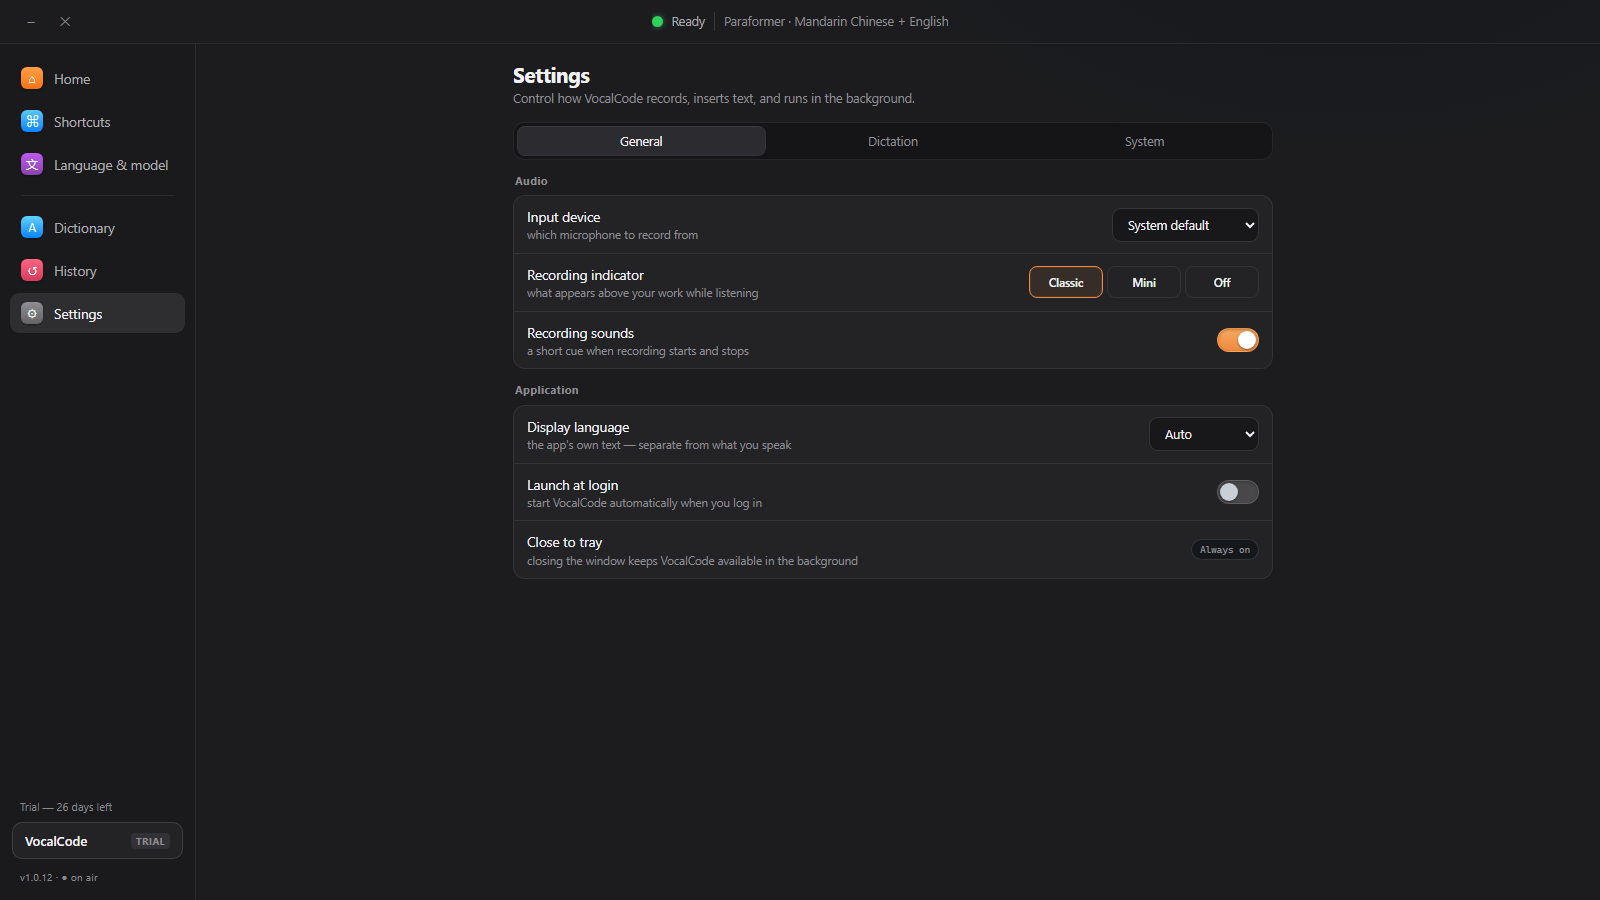Screen dimensions: 1600x900
Task: Click 'what appears above your work' description
Action: [x=642, y=293]
